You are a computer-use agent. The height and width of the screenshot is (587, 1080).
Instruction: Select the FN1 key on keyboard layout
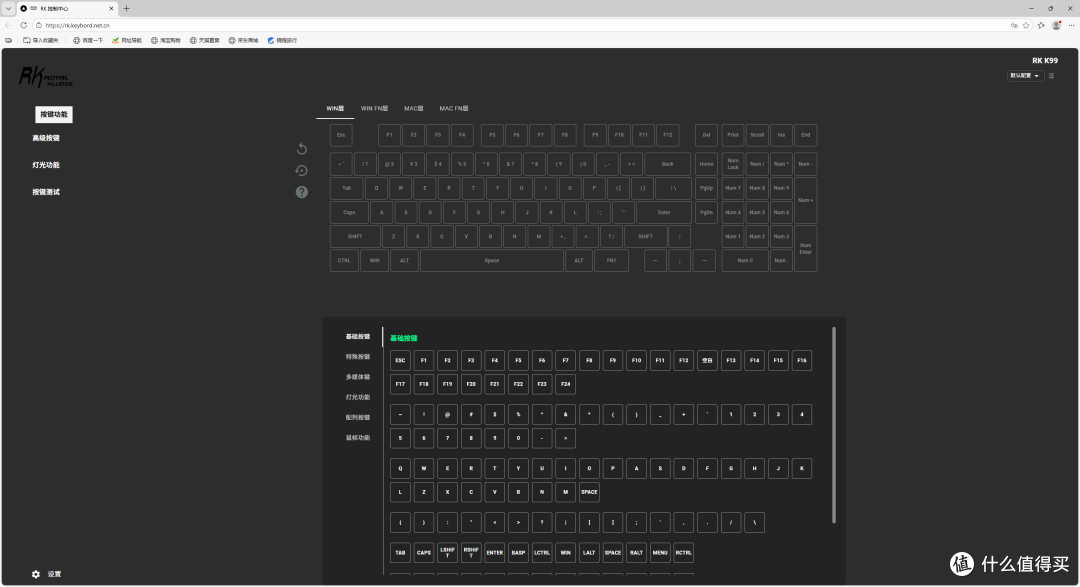pos(611,260)
